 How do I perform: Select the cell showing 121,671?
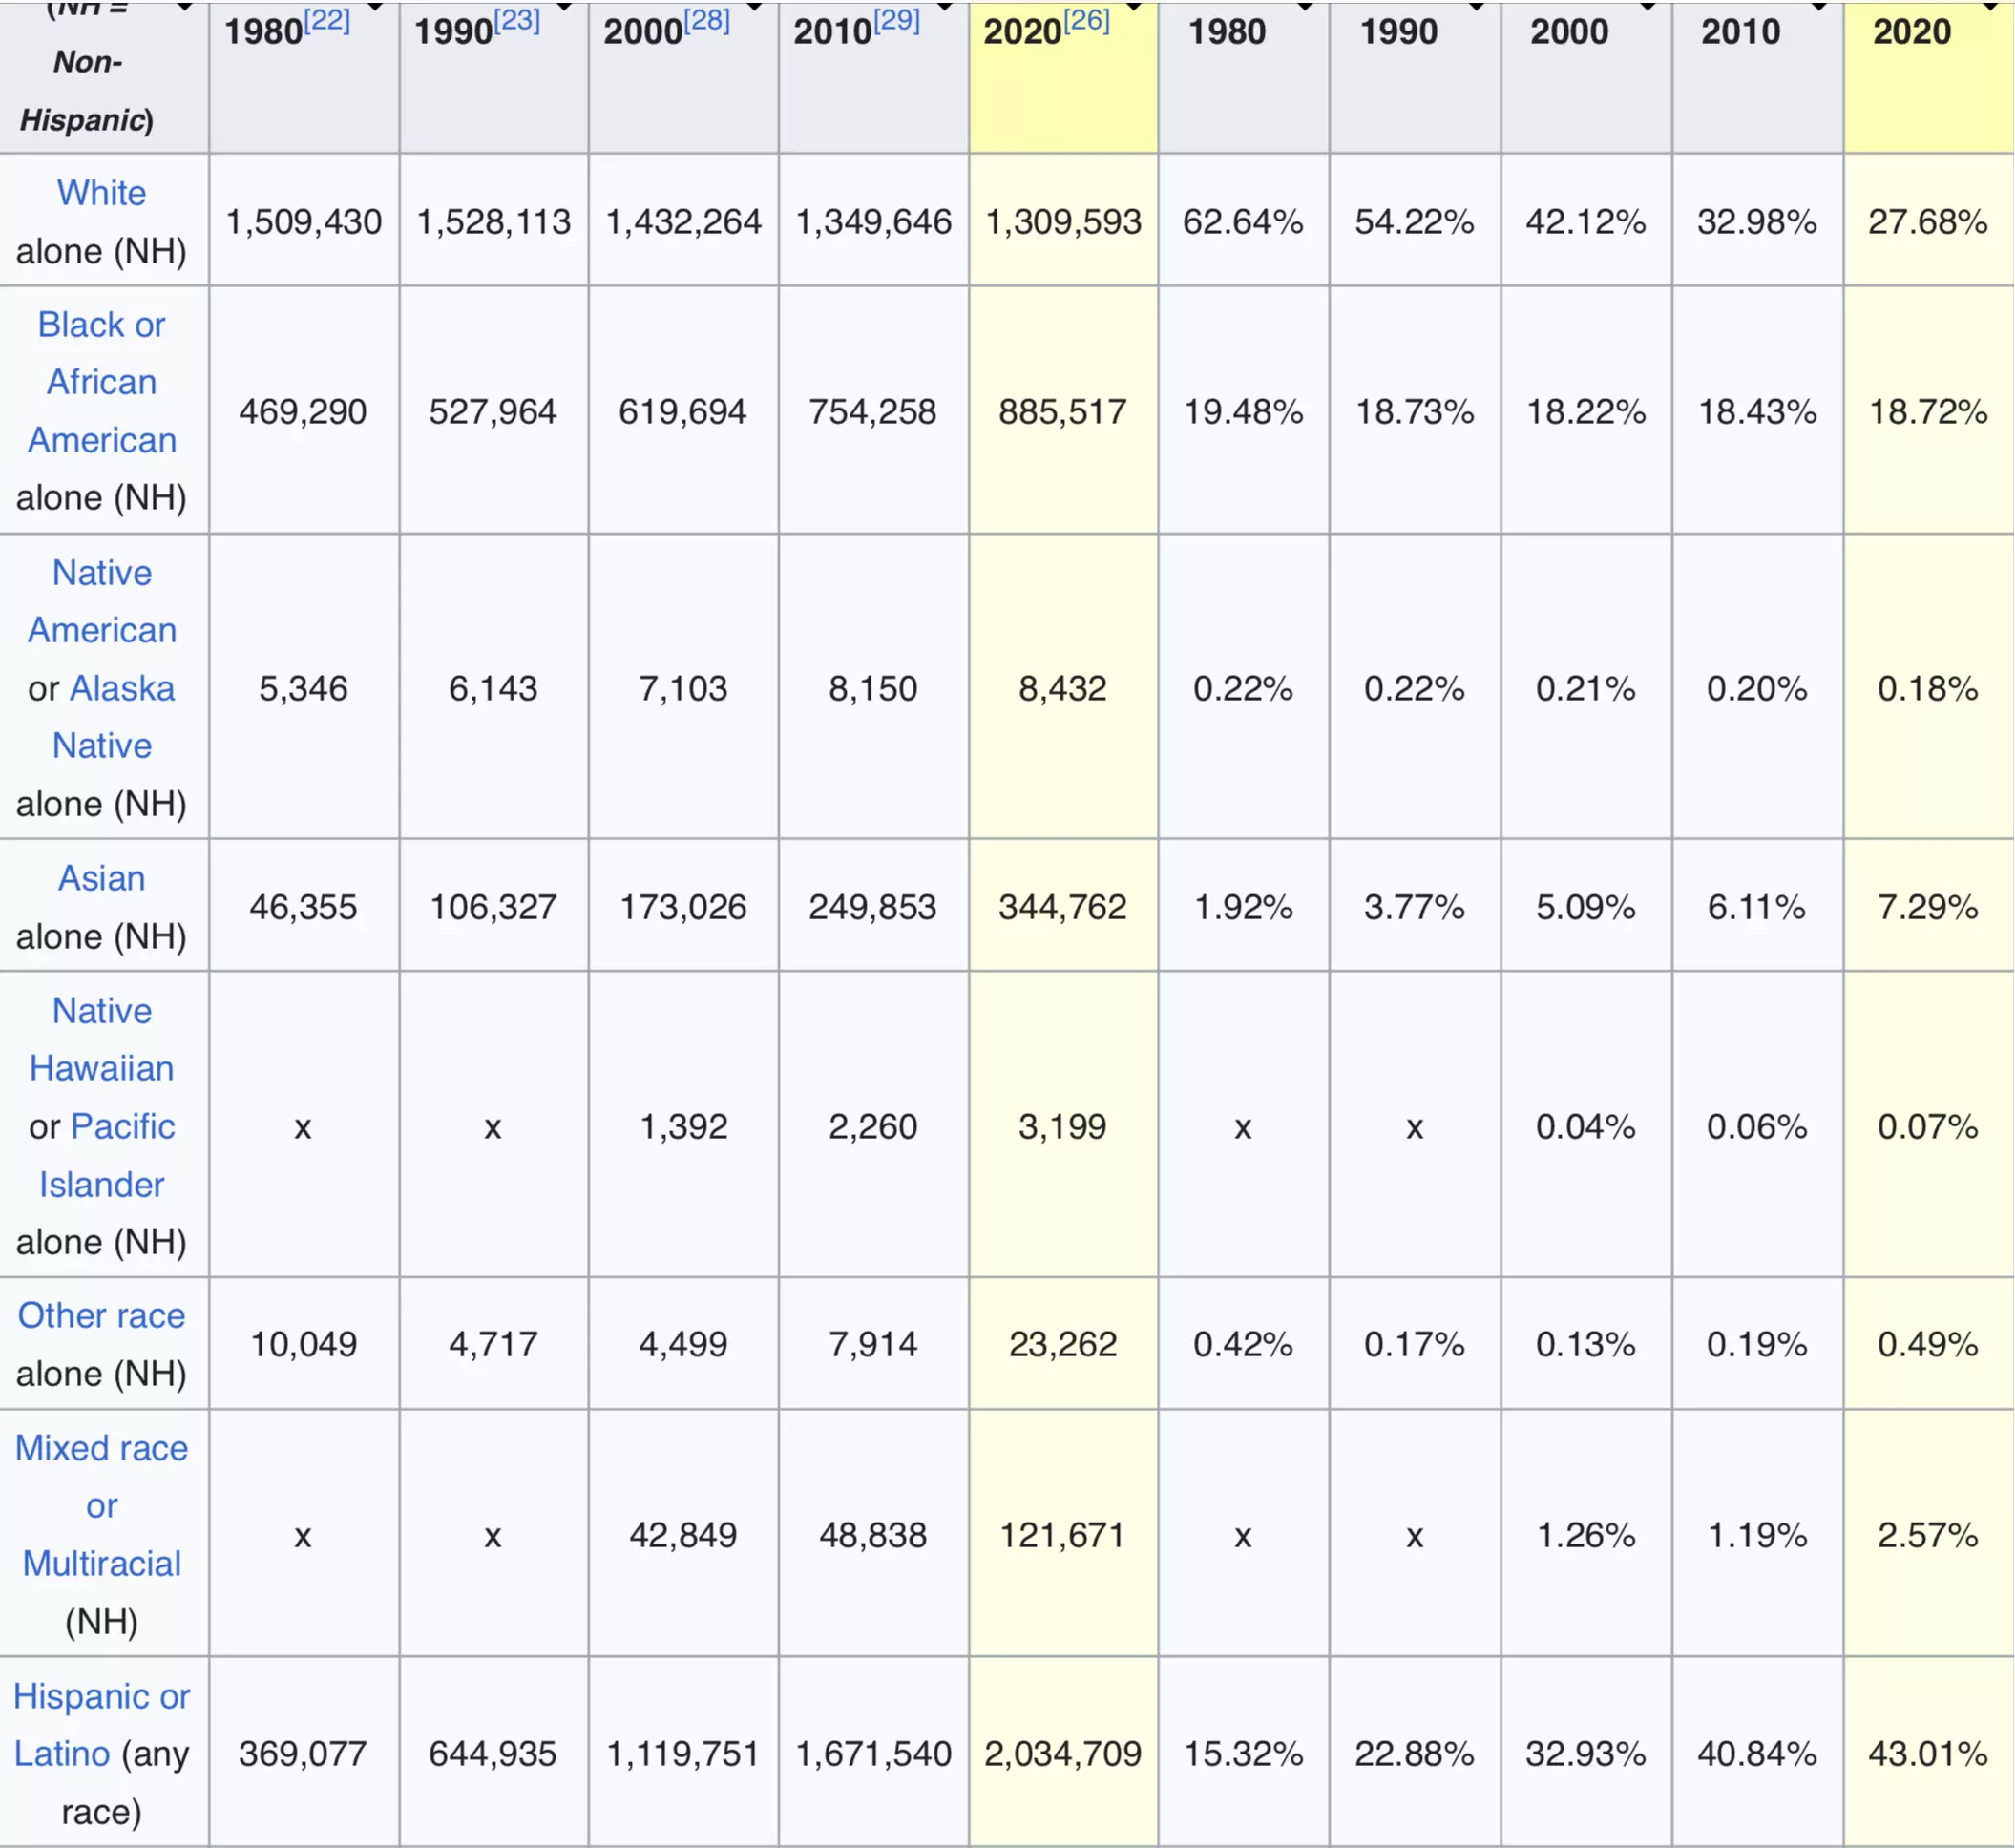click(1063, 1534)
